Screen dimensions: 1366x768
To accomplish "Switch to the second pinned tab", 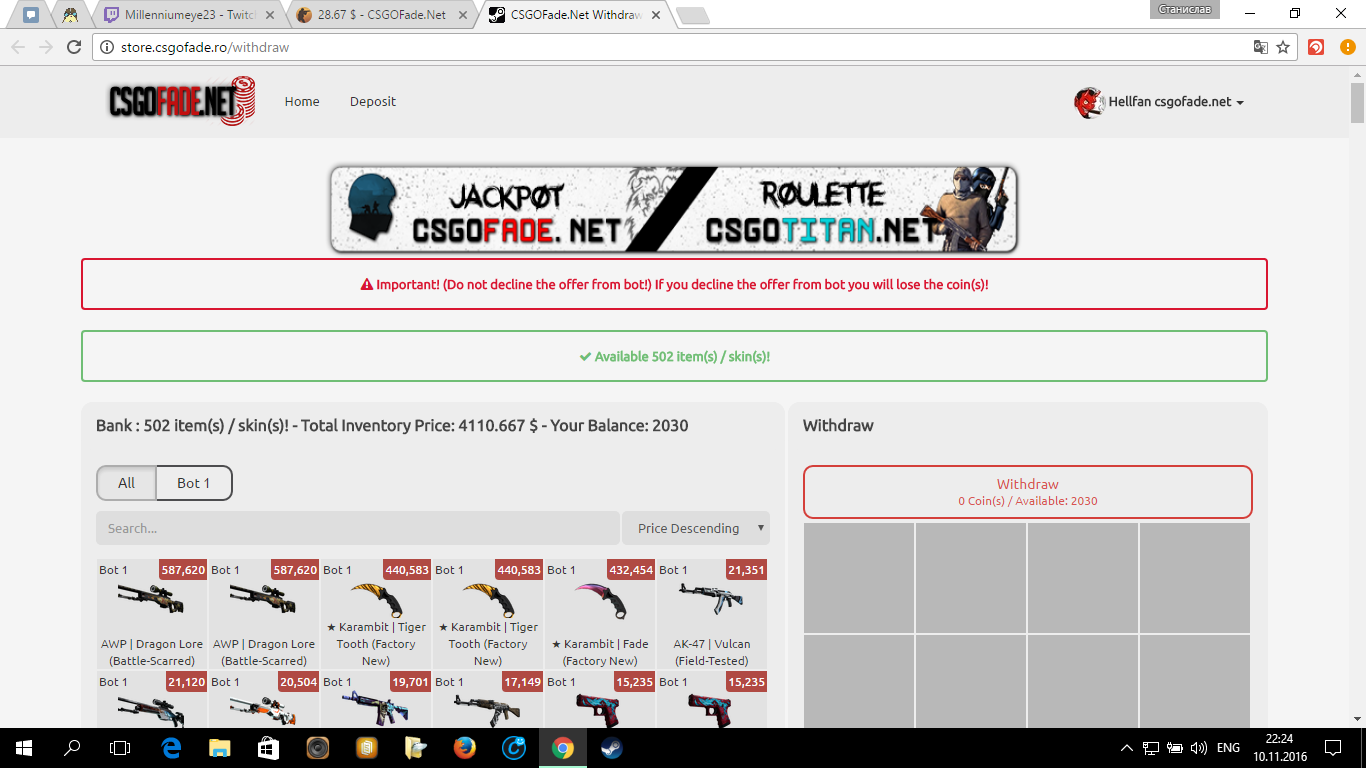I will pyautogui.click(x=70, y=15).
